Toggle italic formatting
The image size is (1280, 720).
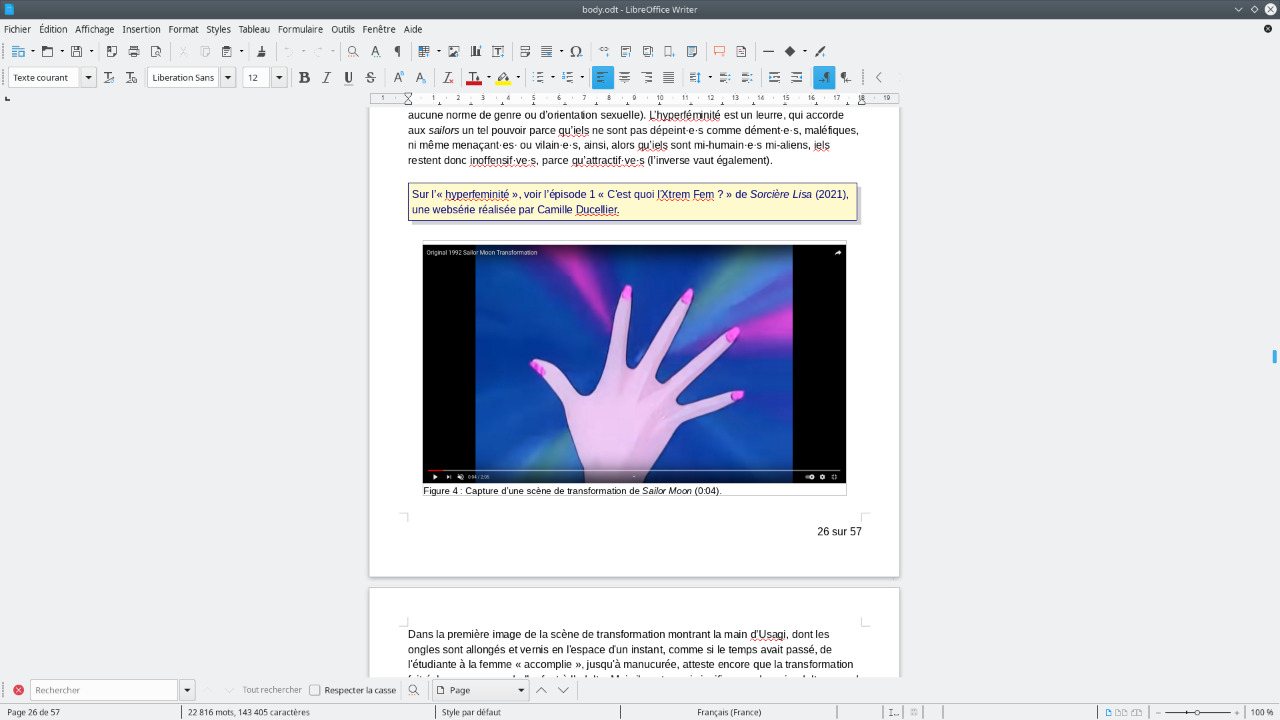tap(326, 77)
